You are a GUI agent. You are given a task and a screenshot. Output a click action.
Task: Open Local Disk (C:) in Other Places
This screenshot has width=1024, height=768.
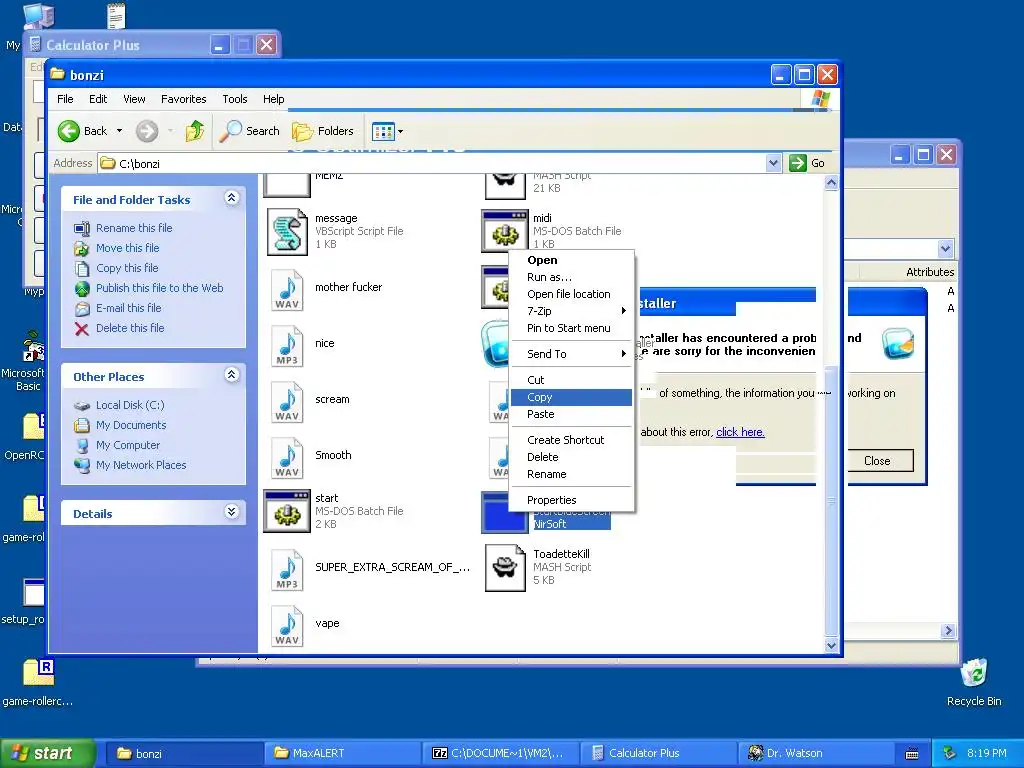(x=130, y=406)
